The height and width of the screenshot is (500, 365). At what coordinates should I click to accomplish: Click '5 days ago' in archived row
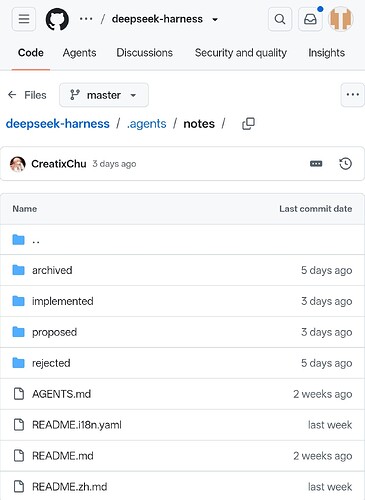click(x=327, y=270)
